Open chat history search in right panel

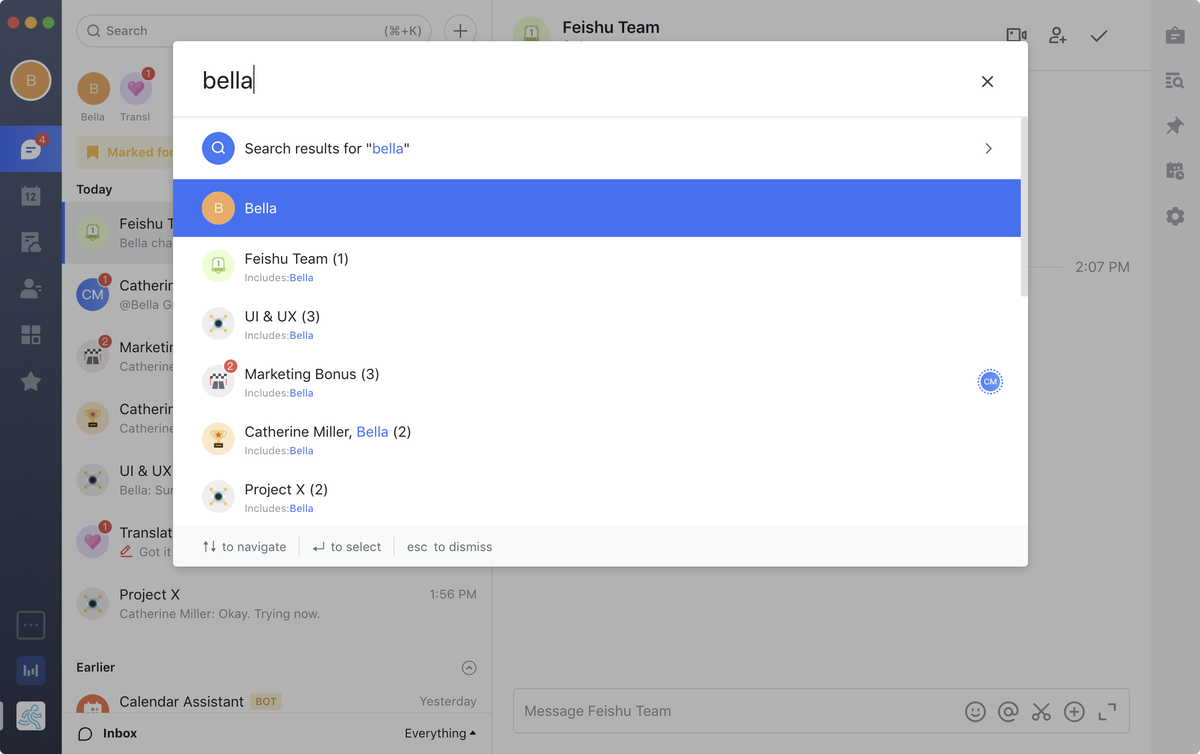1175,81
